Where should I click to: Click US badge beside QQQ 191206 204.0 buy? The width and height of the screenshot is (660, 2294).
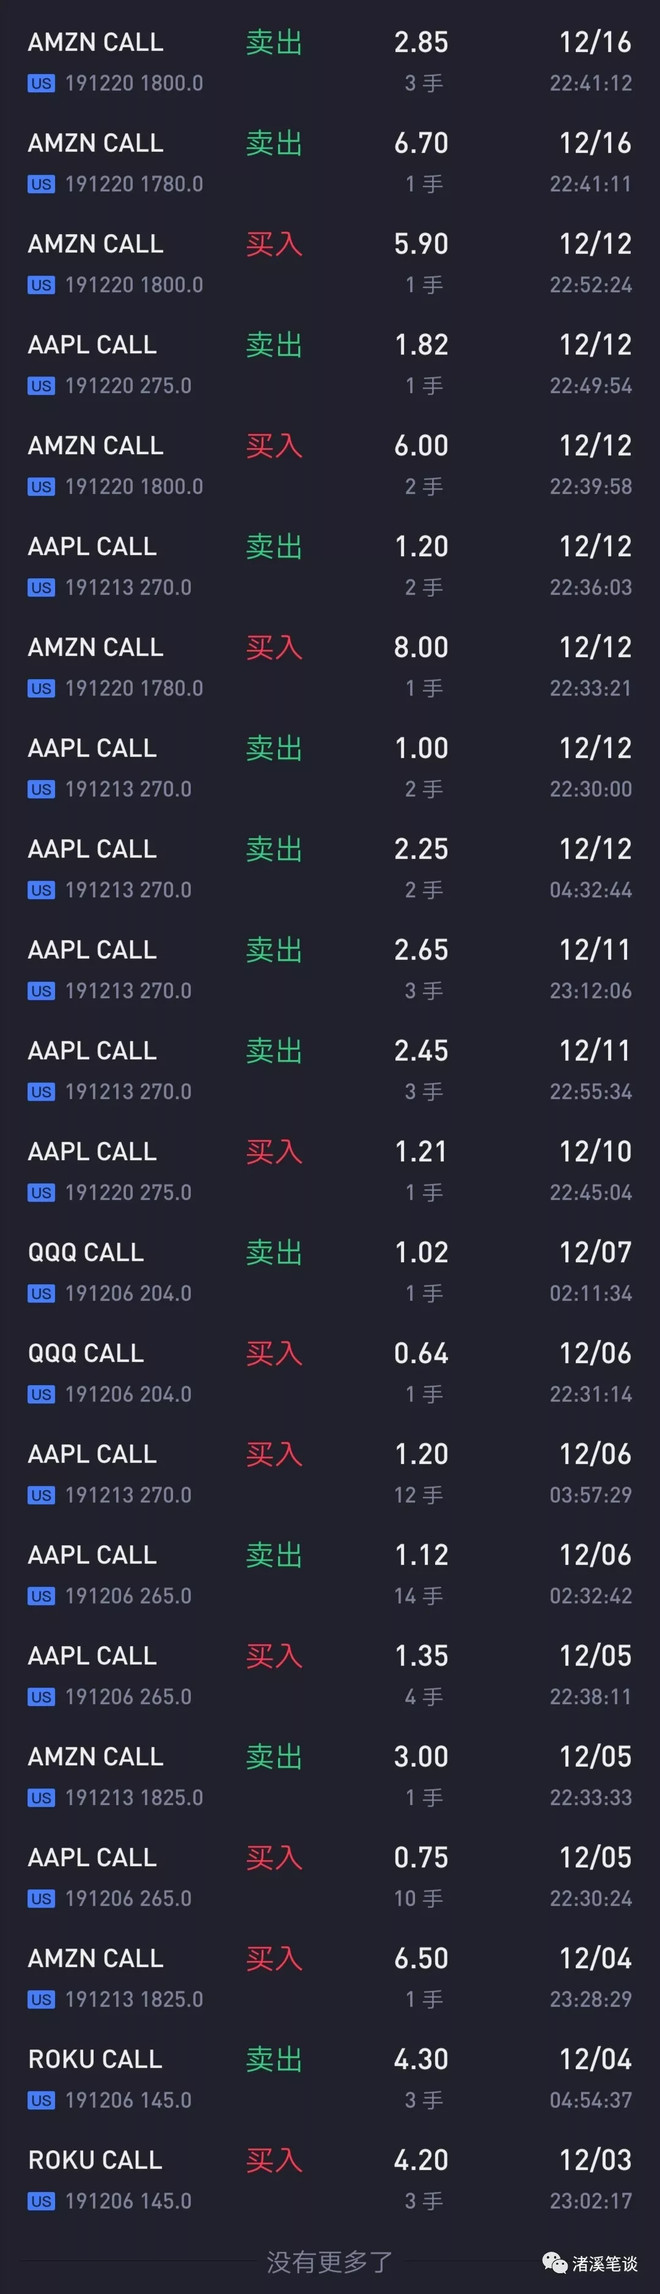pos(41,1394)
